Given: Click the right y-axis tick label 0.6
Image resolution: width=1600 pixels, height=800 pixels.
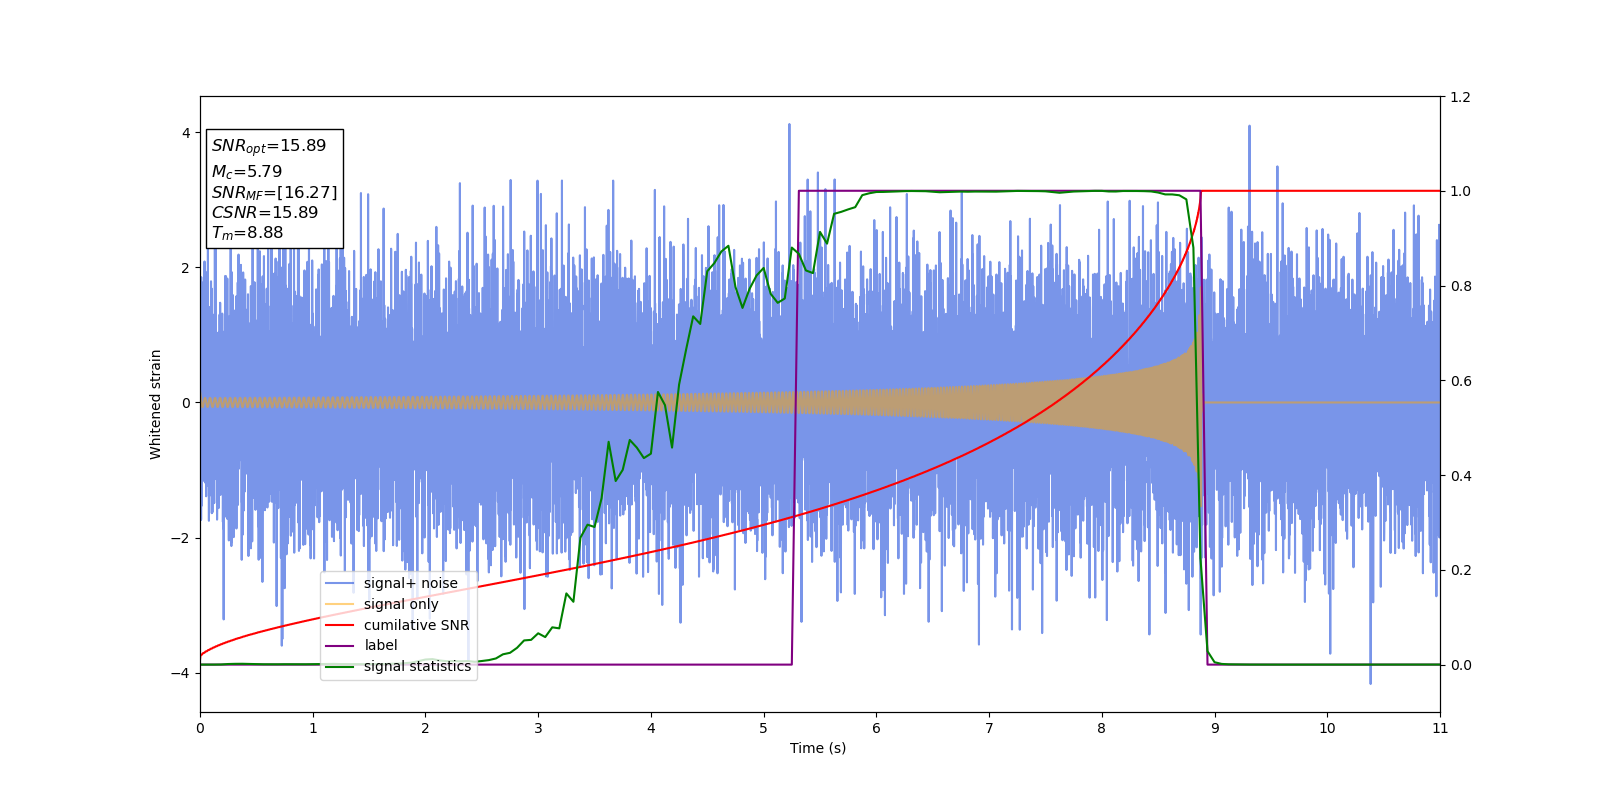Looking at the screenshot, I should point(1460,381).
